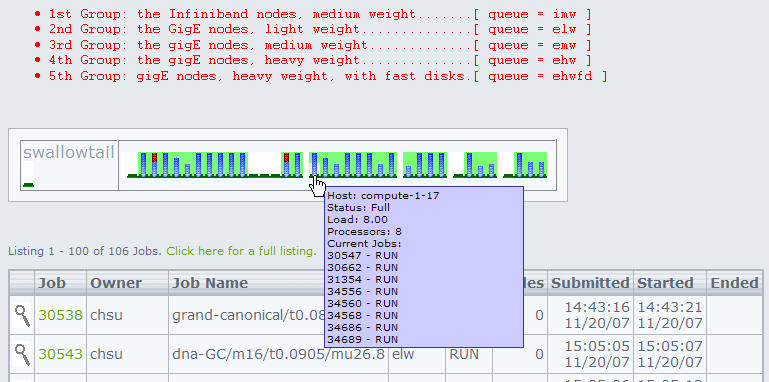Sort by Started column header
Screen dimensions: 769x382
coord(665,283)
